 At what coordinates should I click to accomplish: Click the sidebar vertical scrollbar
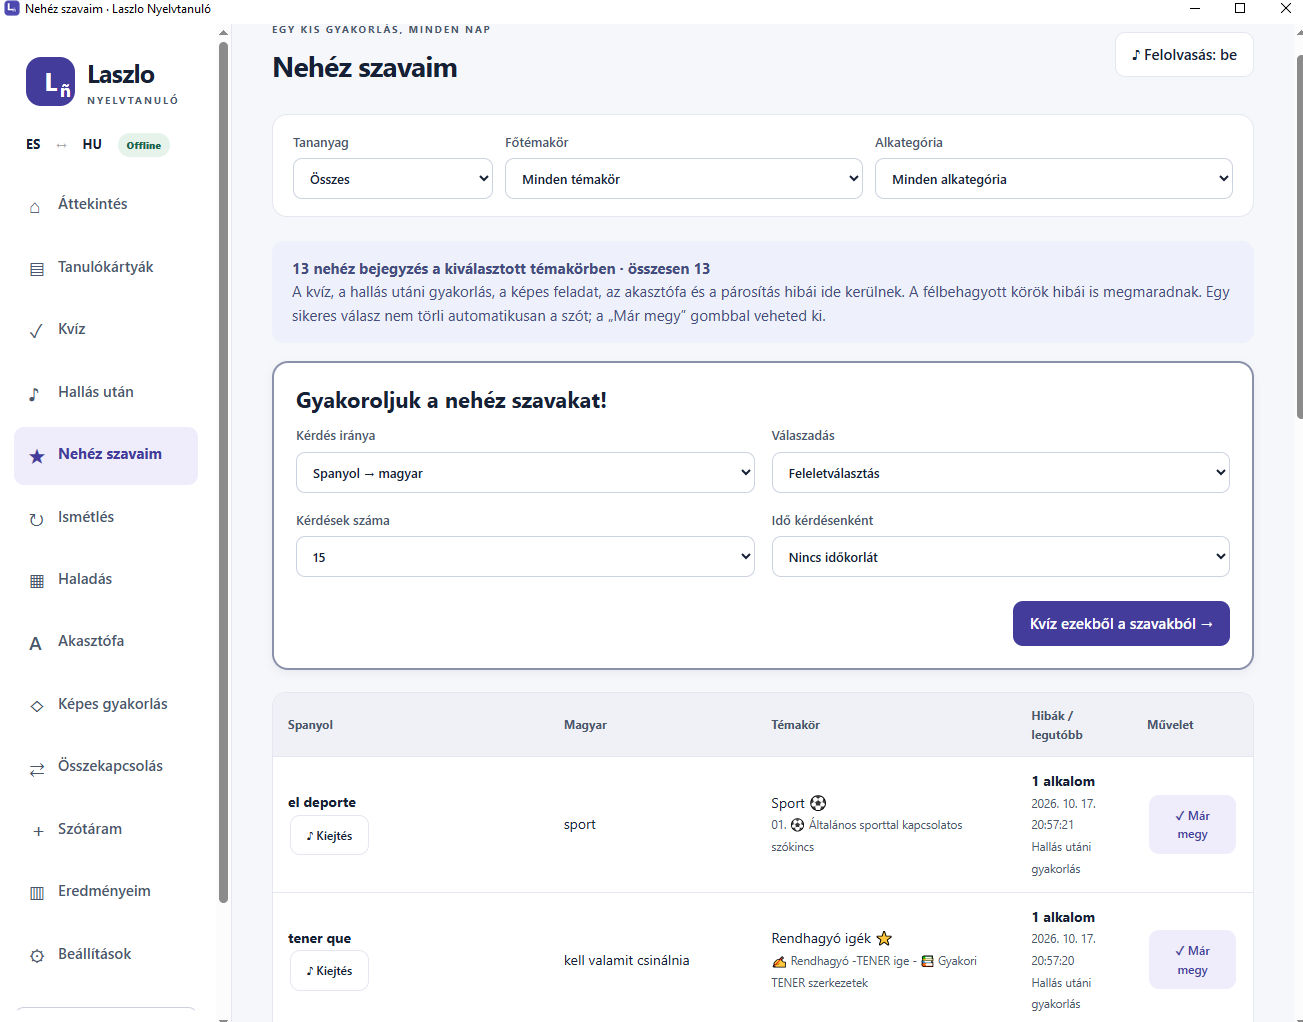tap(224, 470)
